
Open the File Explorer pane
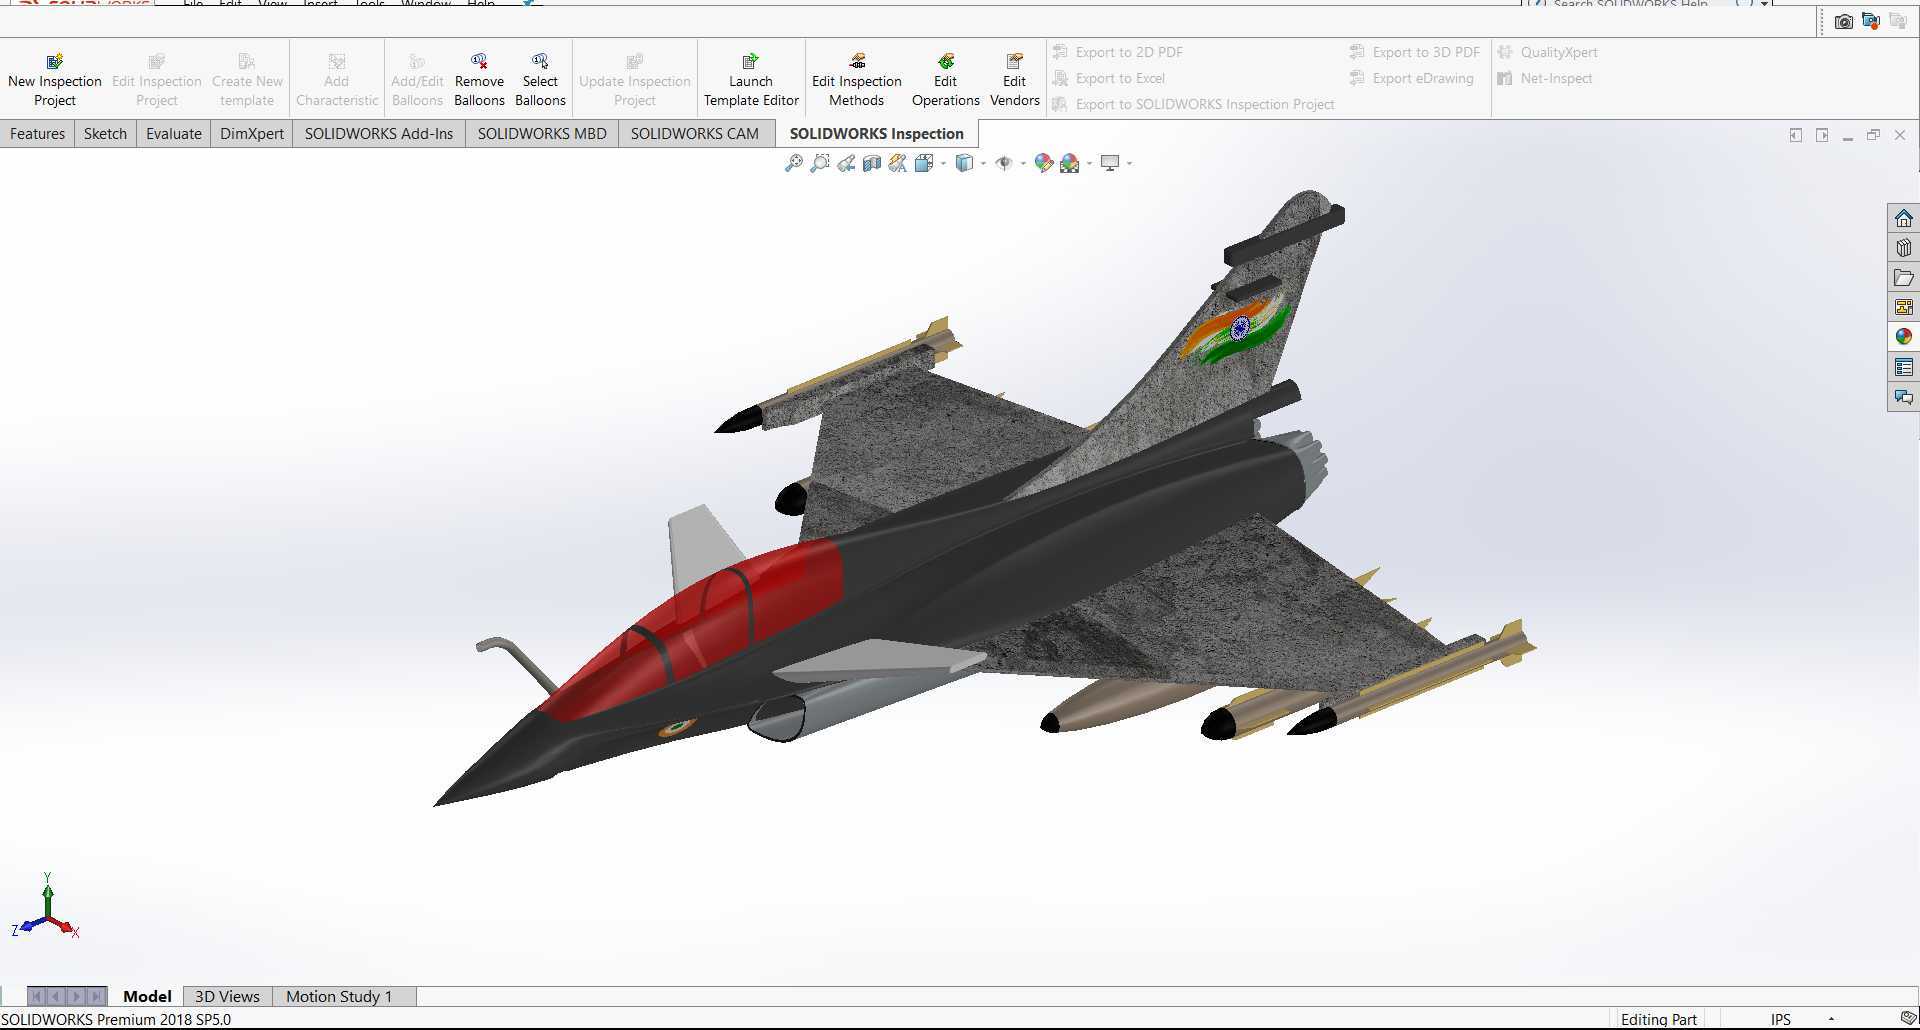(1903, 278)
